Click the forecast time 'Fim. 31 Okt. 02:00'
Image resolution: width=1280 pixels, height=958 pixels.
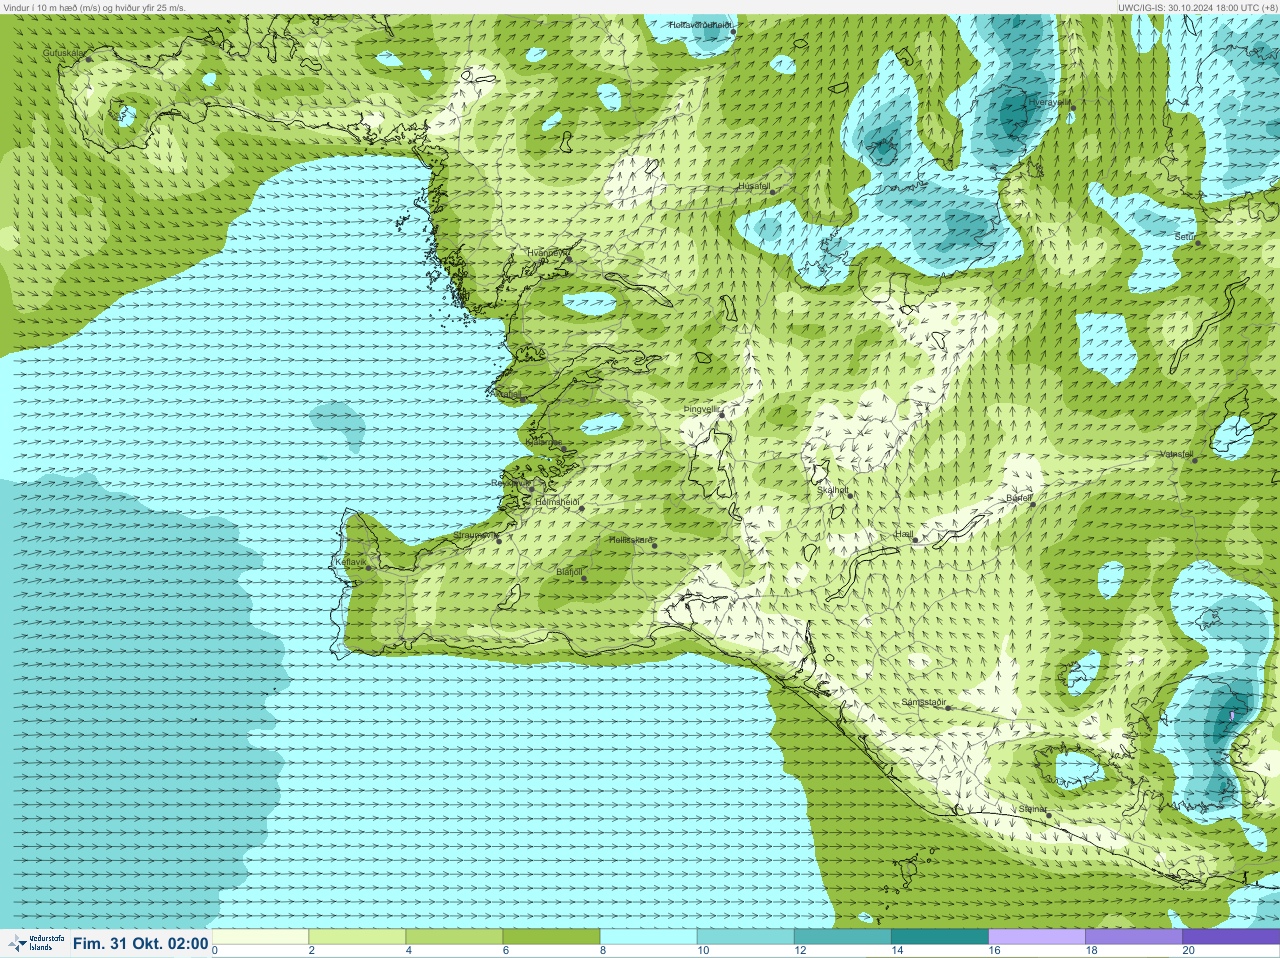(x=141, y=943)
